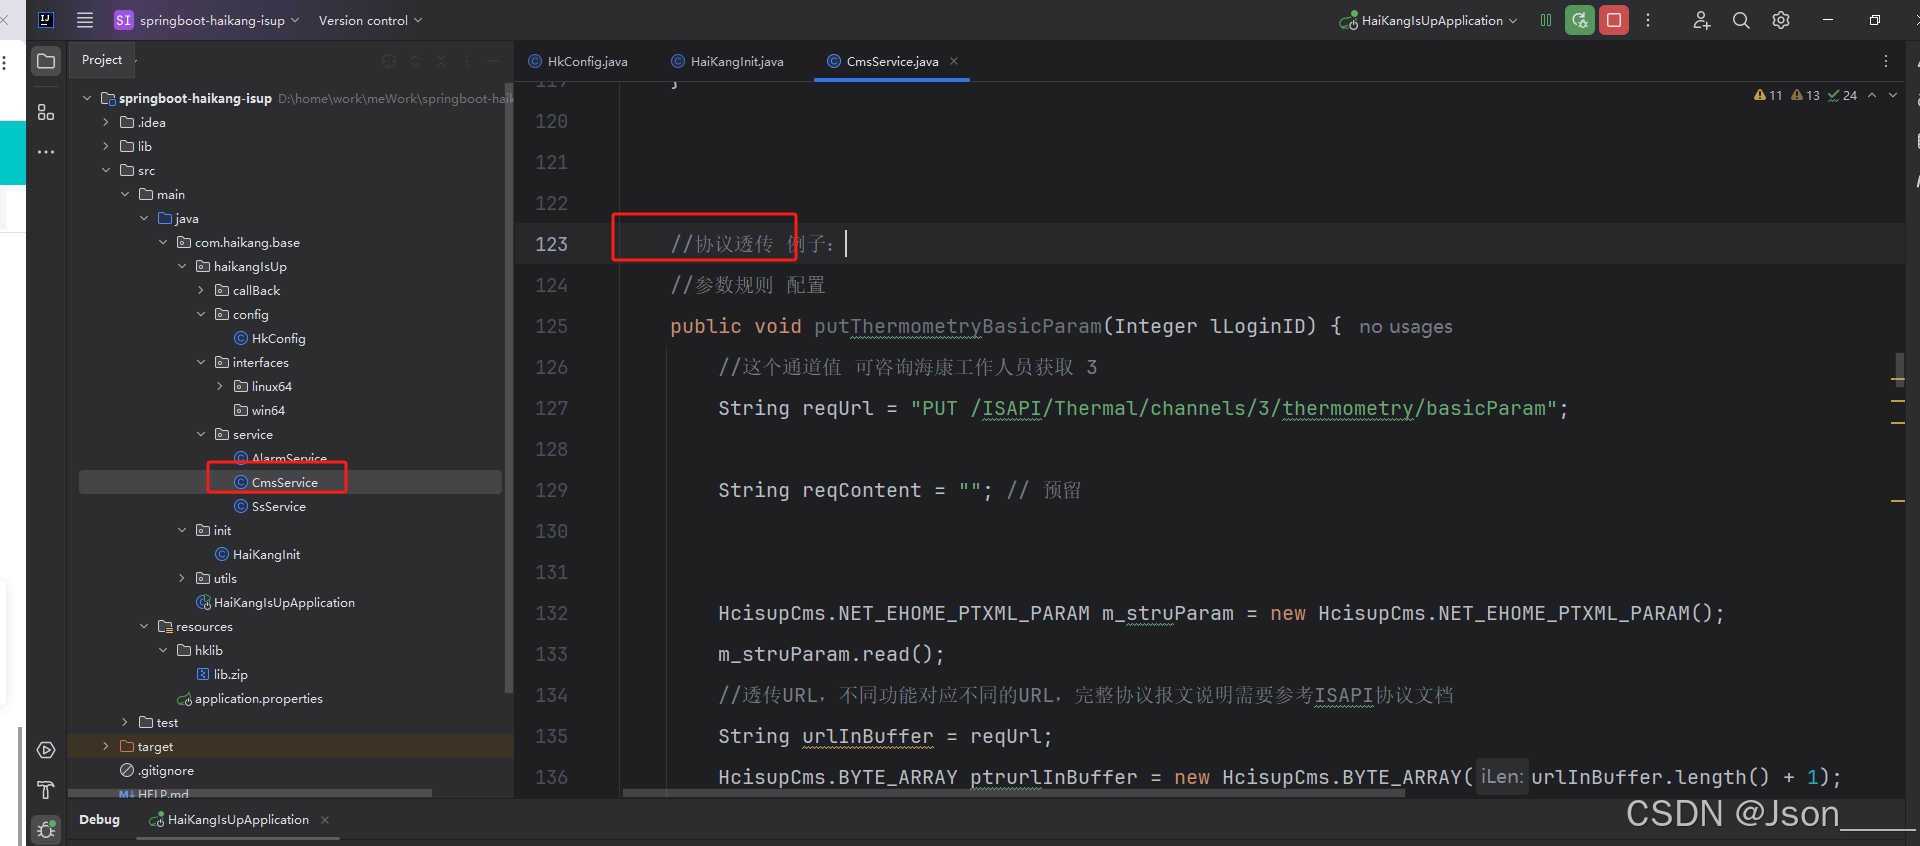Expand the target folder

coord(106,746)
